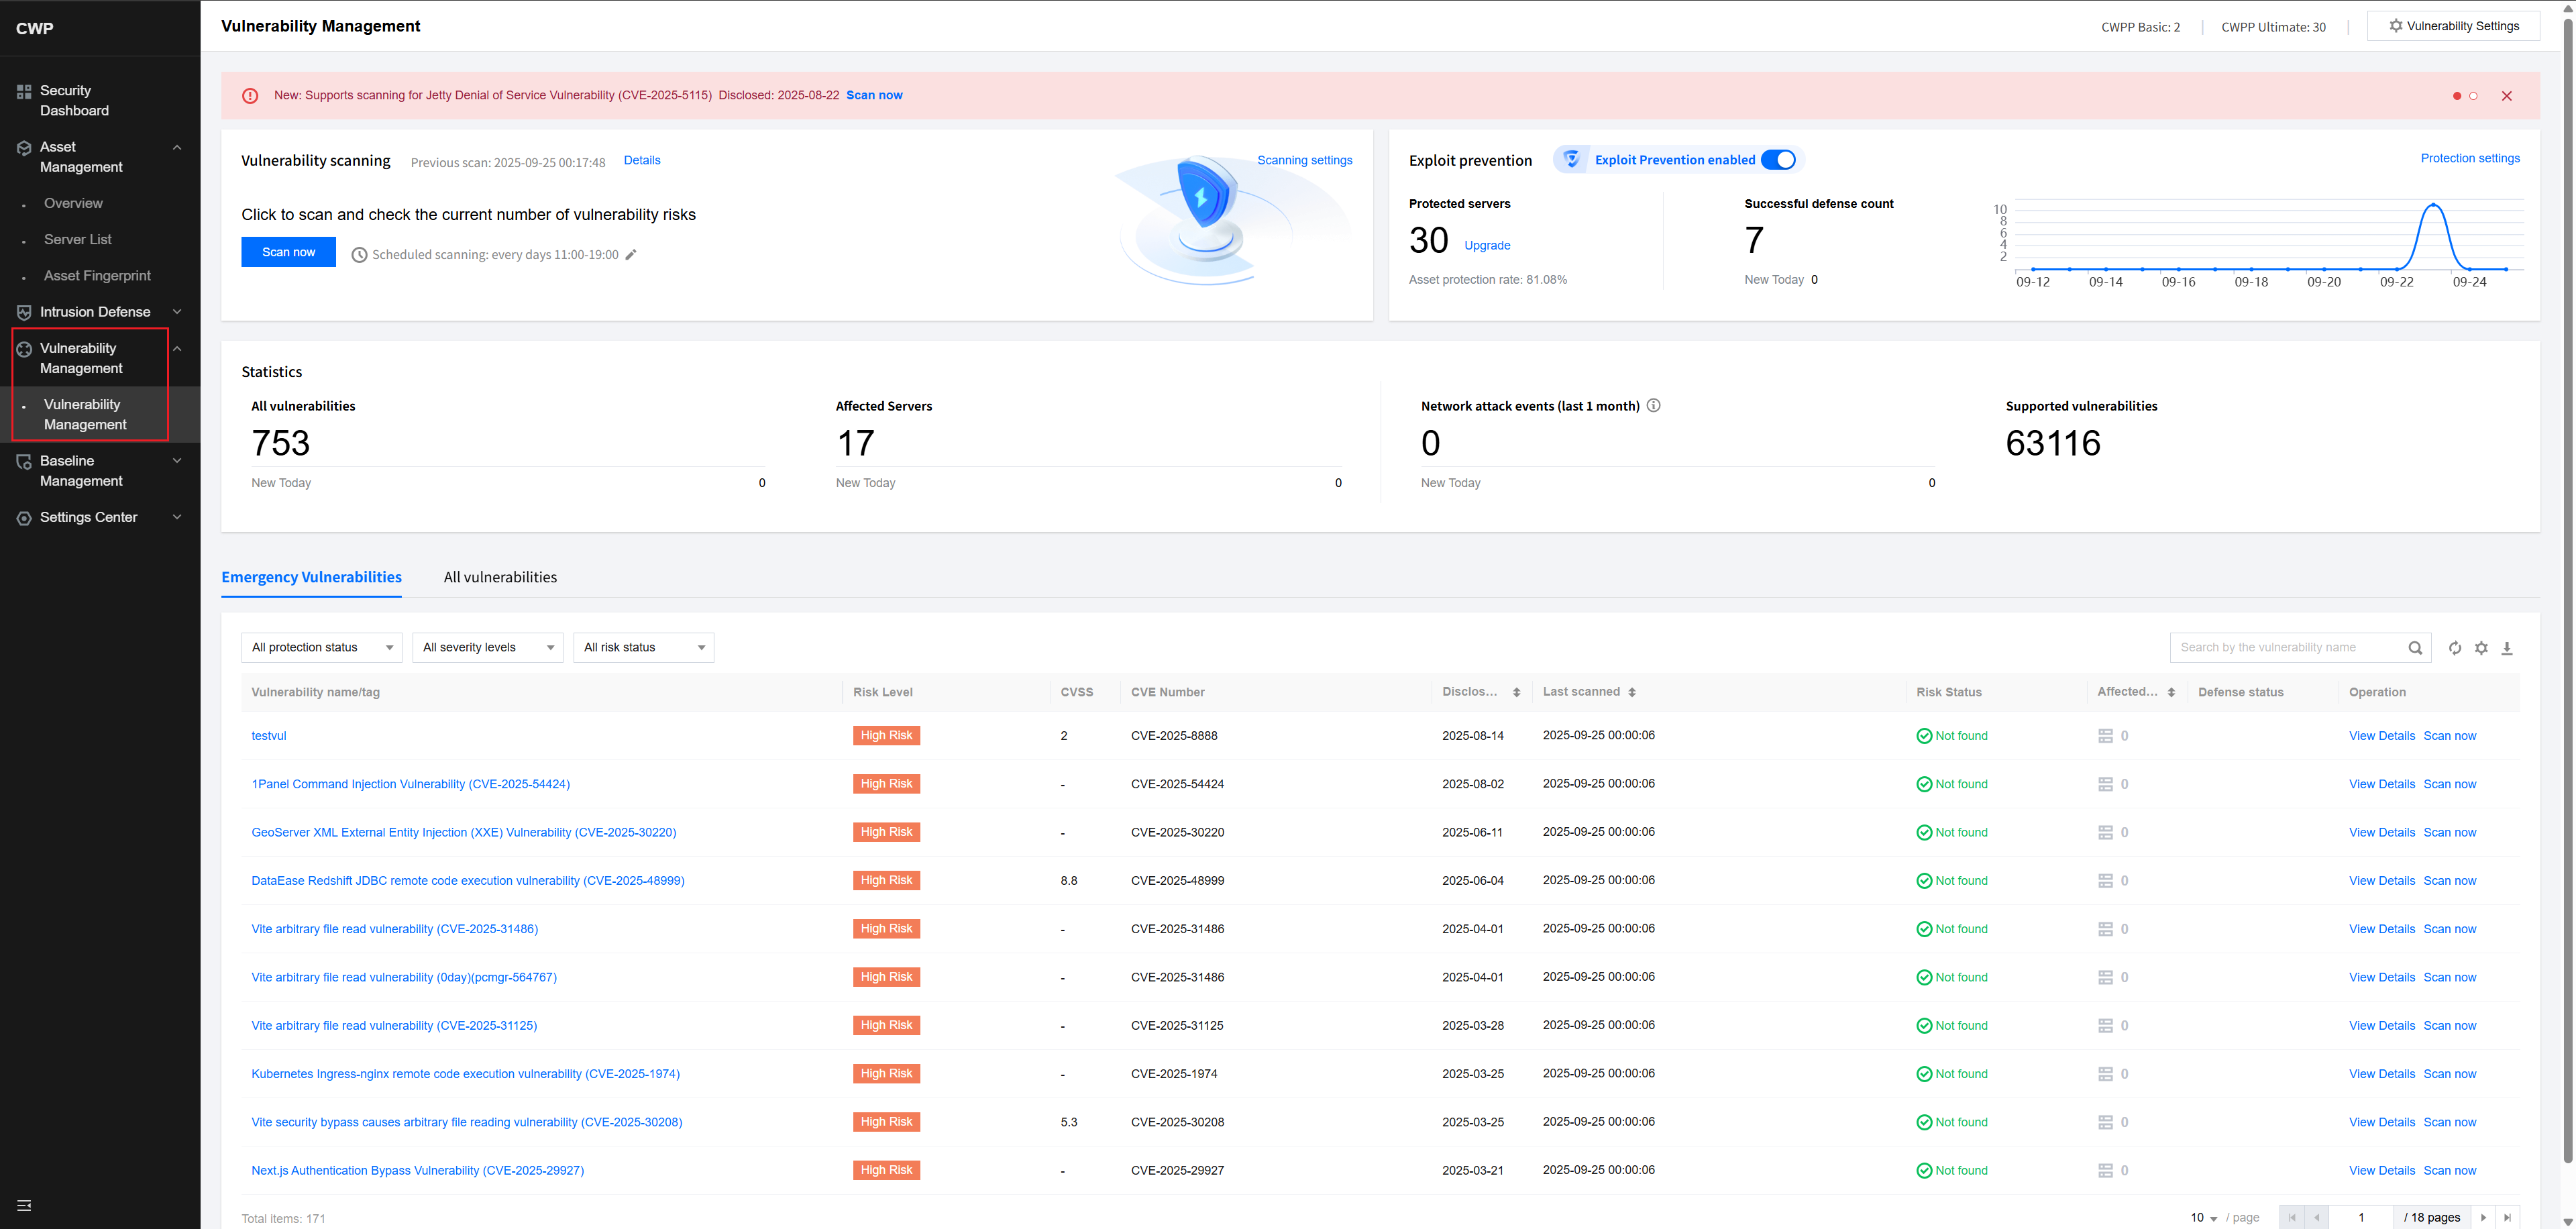Open the Kubernetes Ingress-nginx vulnerability link
Screen dimensions: 2576x1229
[465, 1074]
